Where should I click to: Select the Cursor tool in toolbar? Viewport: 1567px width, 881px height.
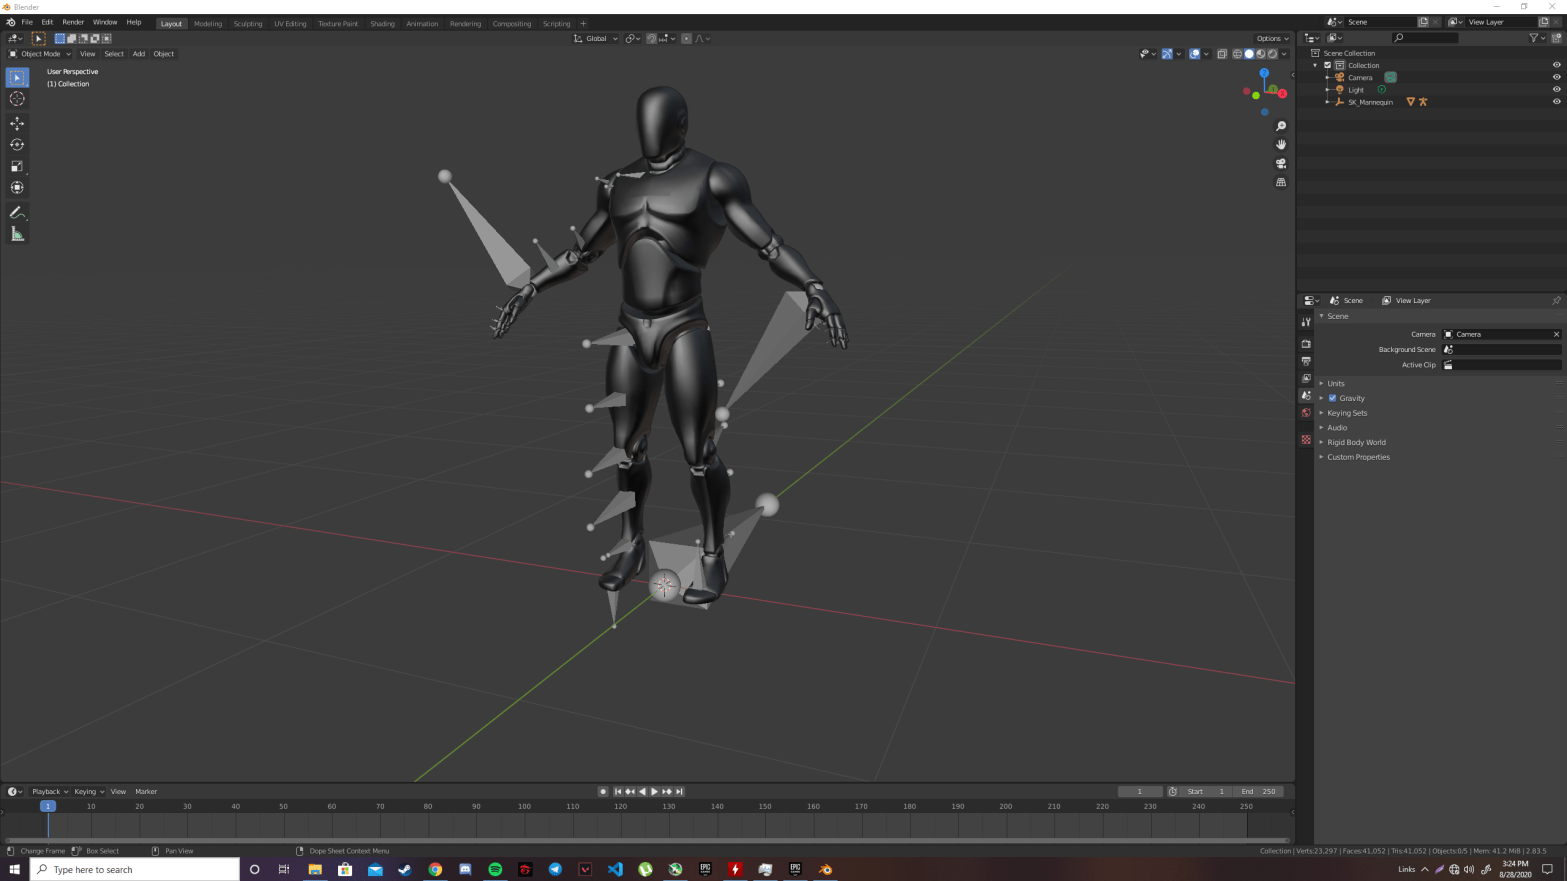tap(17, 99)
